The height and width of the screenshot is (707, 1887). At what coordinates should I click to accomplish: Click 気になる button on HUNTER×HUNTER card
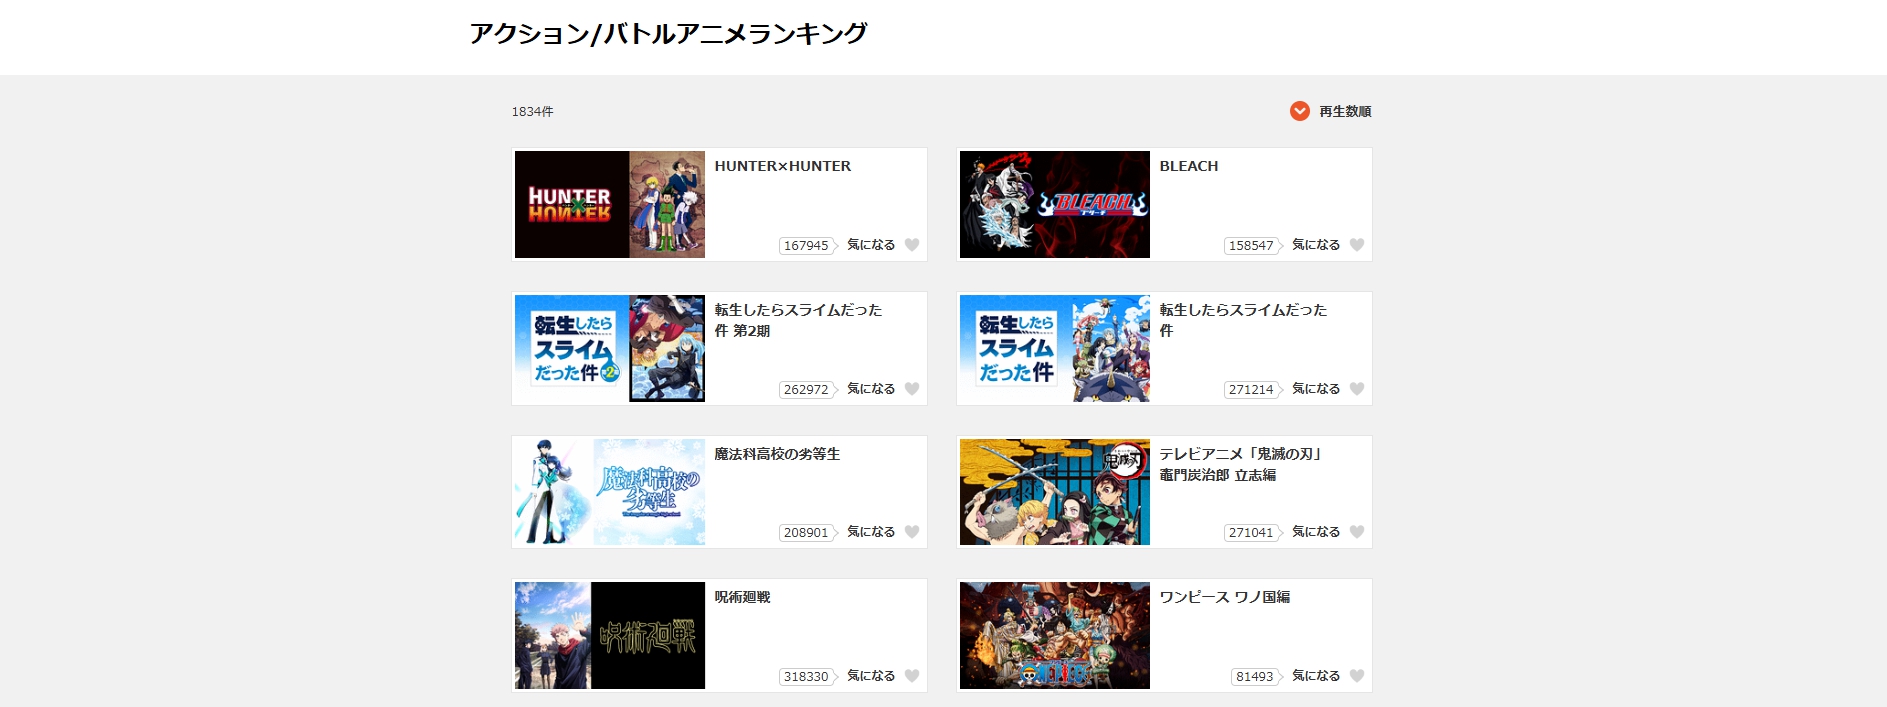871,245
